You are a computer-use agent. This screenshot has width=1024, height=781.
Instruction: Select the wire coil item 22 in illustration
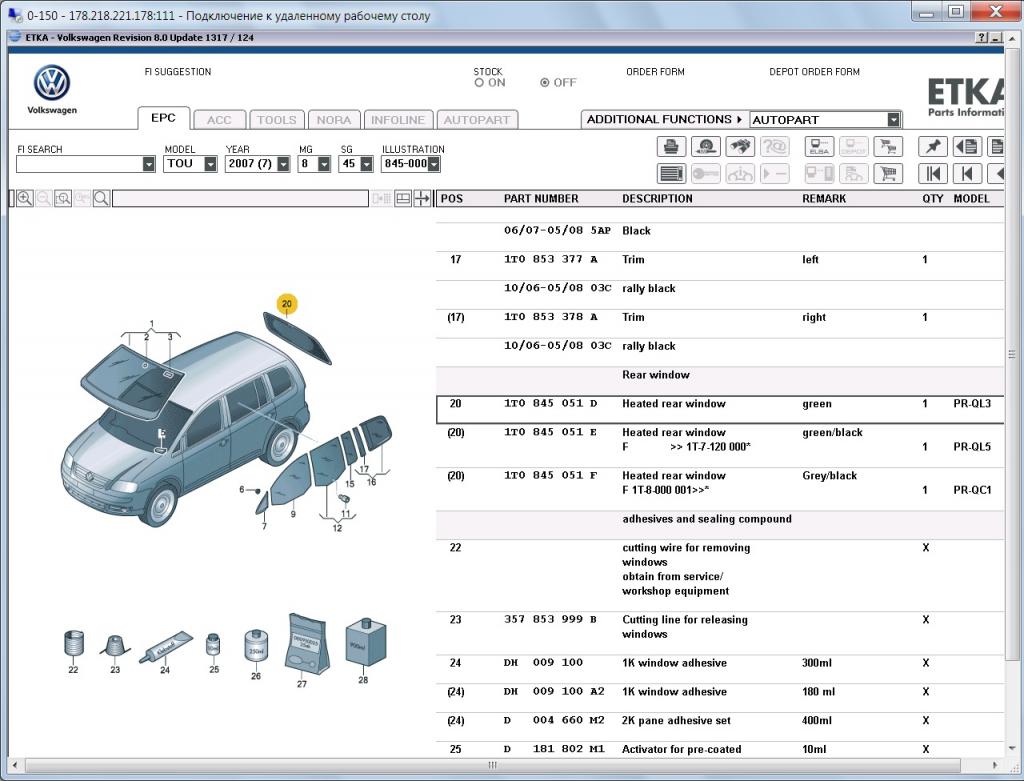[x=74, y=645]
